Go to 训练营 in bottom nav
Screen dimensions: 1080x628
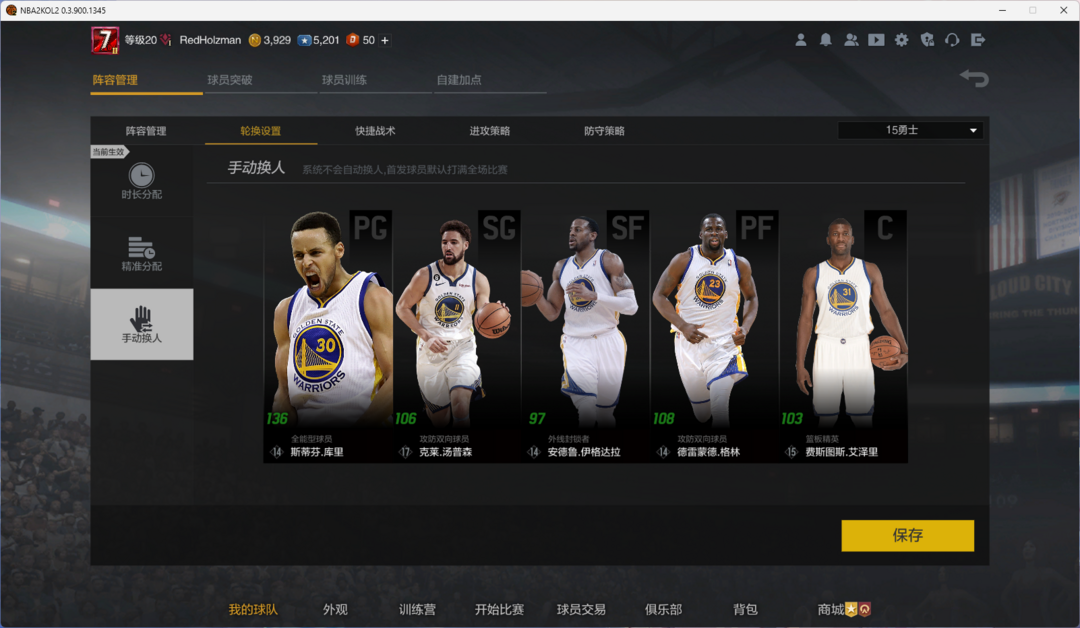pyautogui.click(x=417, y=609)
